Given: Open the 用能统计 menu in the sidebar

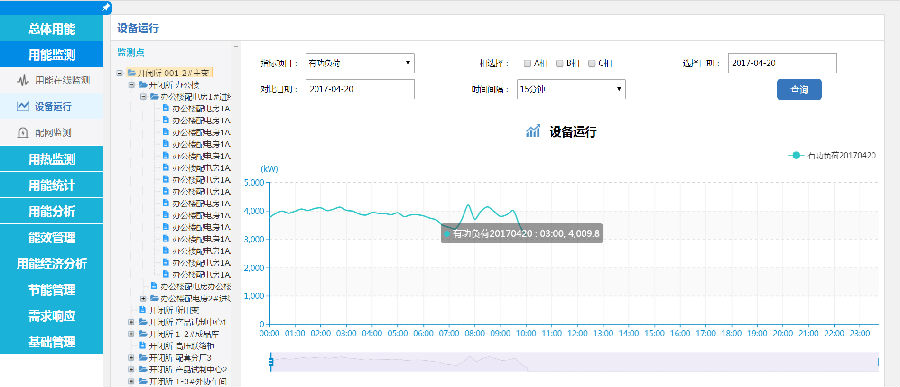Looking at the screenshot, I should (52, 185).
